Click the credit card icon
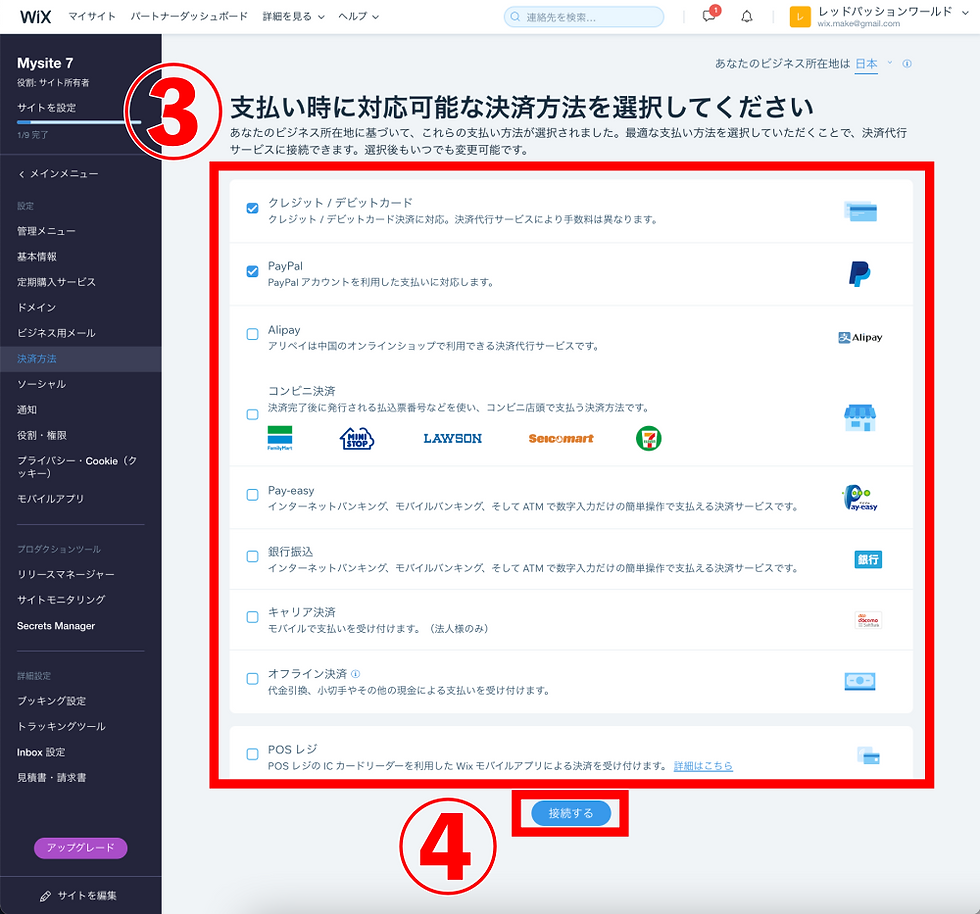Screen dimensions: 980x914 click(860, 211)
